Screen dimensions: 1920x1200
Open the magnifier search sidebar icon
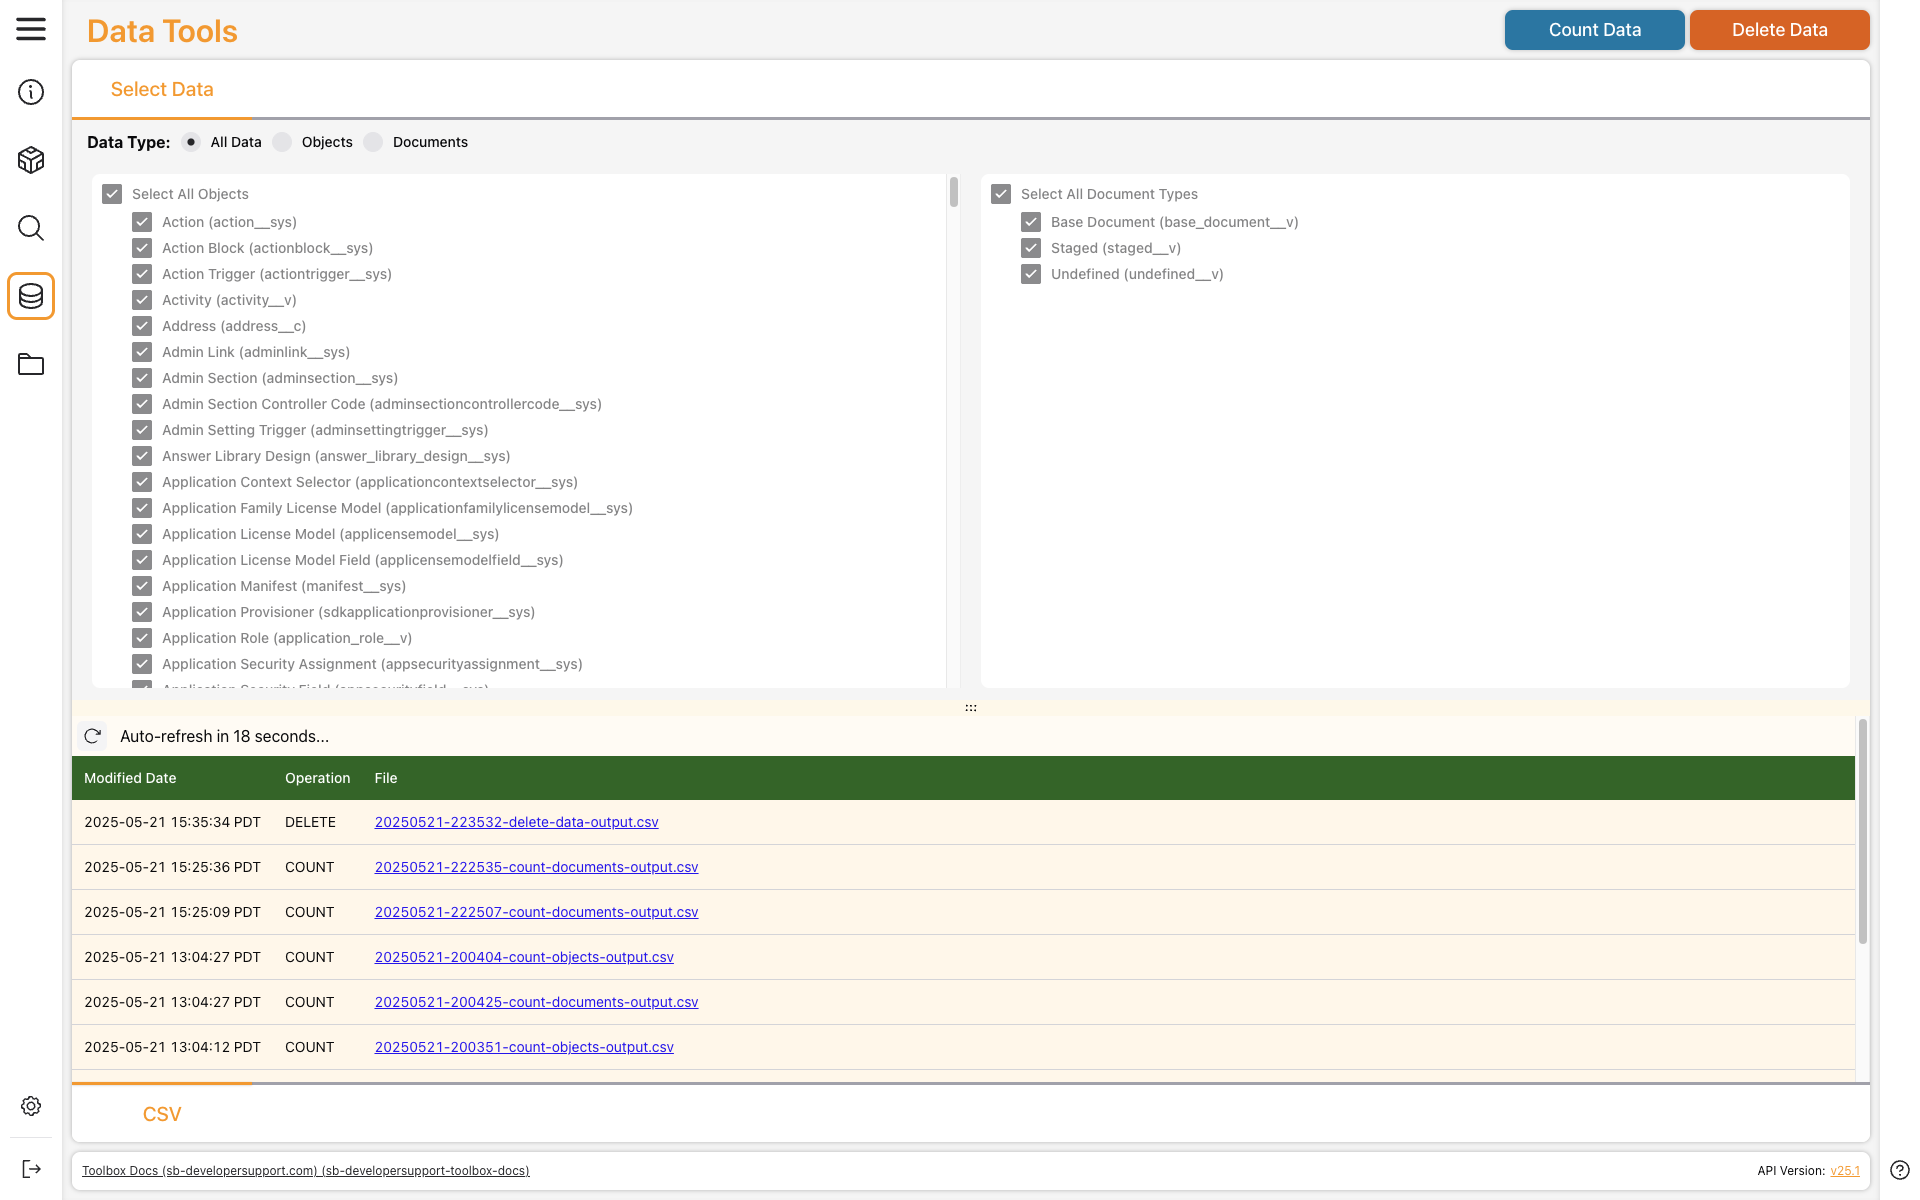click(31, 228)
